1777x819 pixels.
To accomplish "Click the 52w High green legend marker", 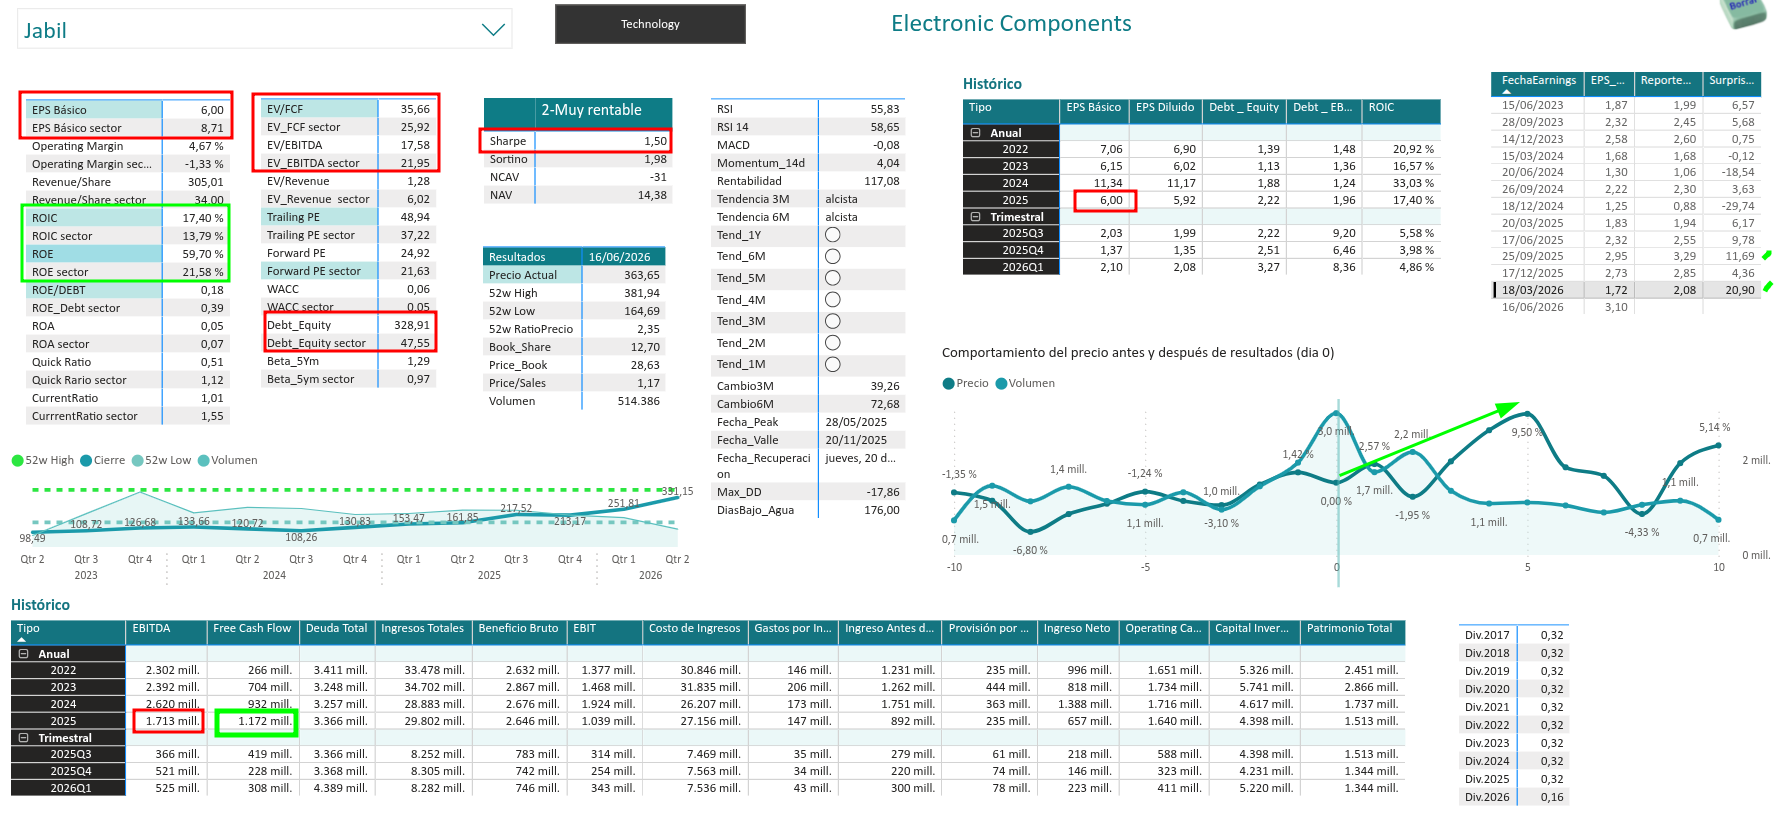I will point(17,461).
